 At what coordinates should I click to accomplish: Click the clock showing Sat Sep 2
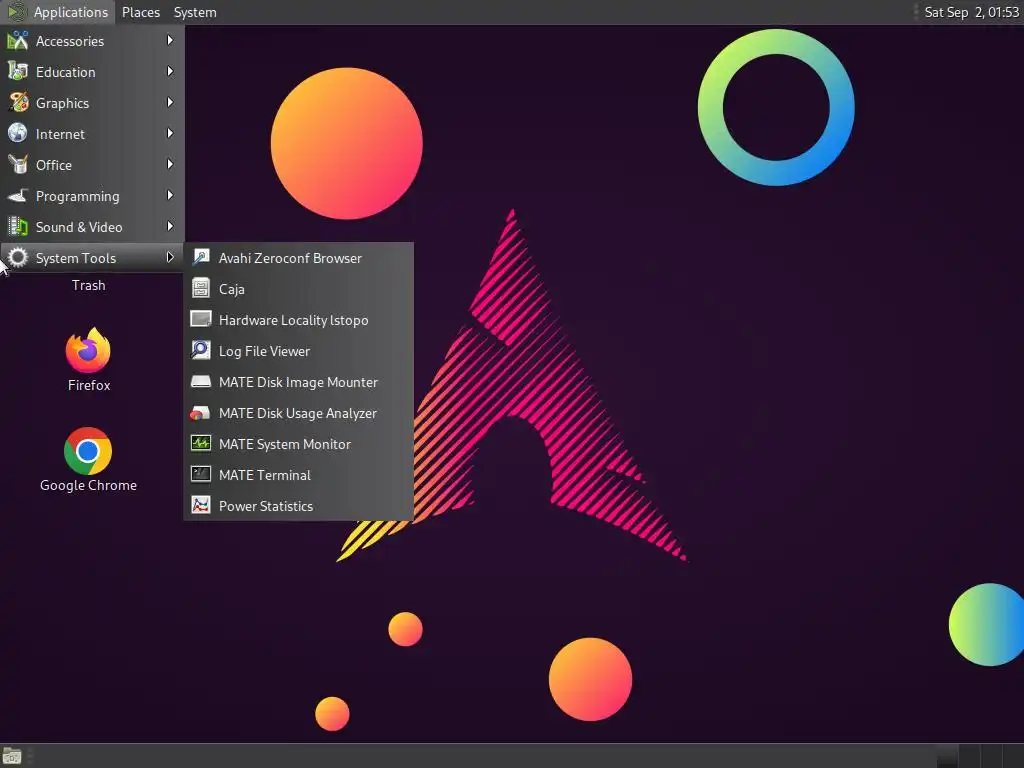(971, 12)
